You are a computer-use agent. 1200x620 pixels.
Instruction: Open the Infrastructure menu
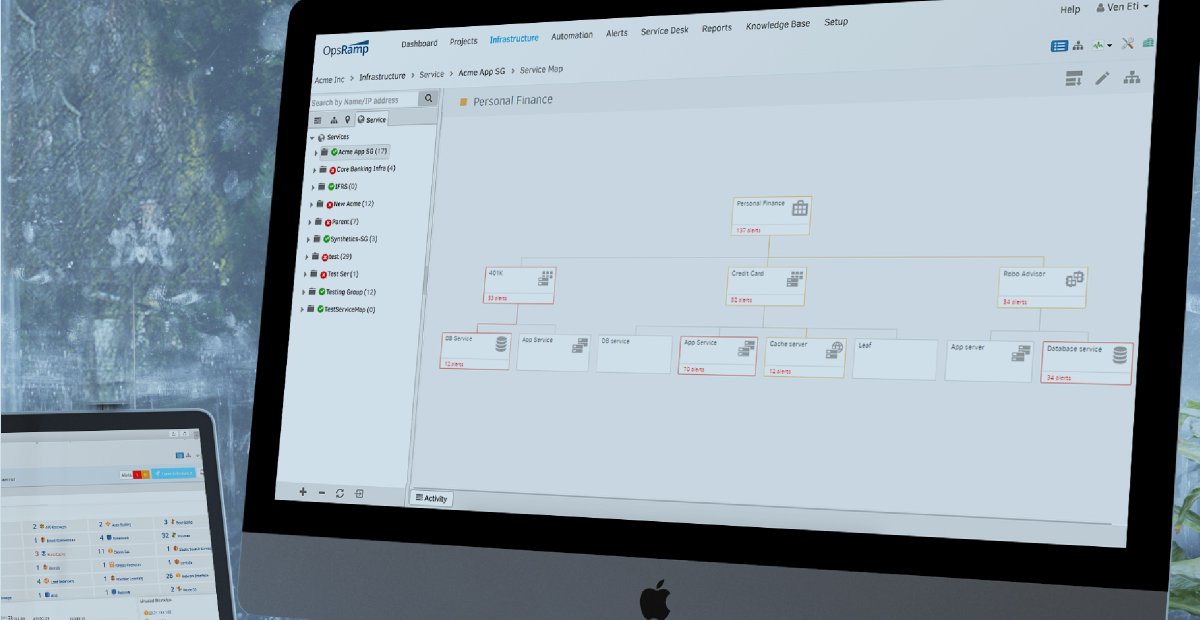click(x=514, y=39)
